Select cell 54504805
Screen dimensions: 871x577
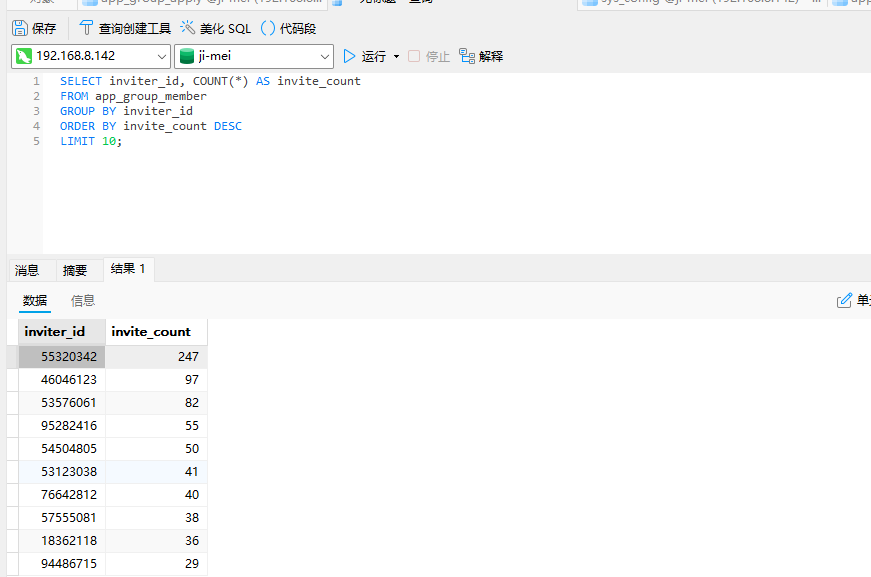pyautogui.click(x=62, y=449)
